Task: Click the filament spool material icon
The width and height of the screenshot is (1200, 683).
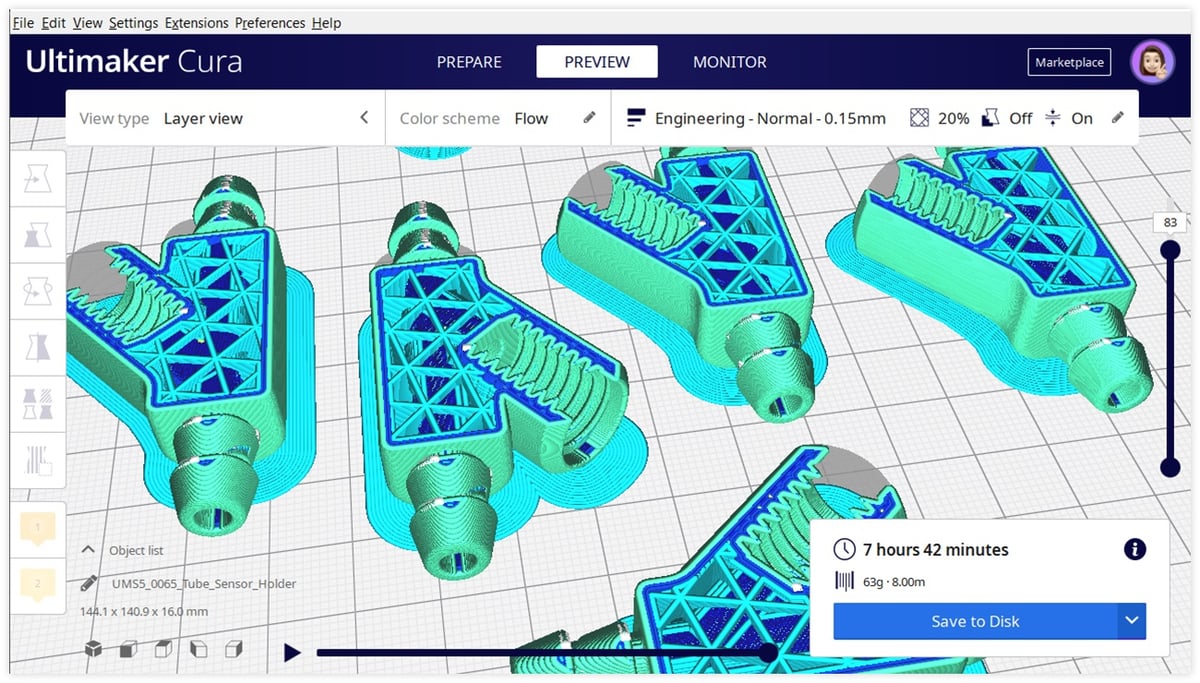Action: [x=845, y=580]
